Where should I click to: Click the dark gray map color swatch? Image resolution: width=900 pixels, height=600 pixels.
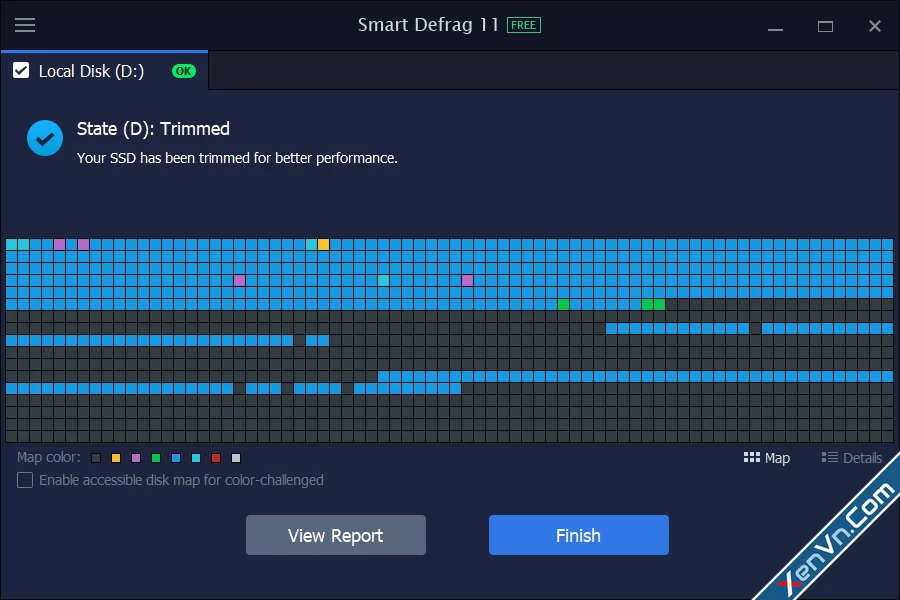(96, 458)
